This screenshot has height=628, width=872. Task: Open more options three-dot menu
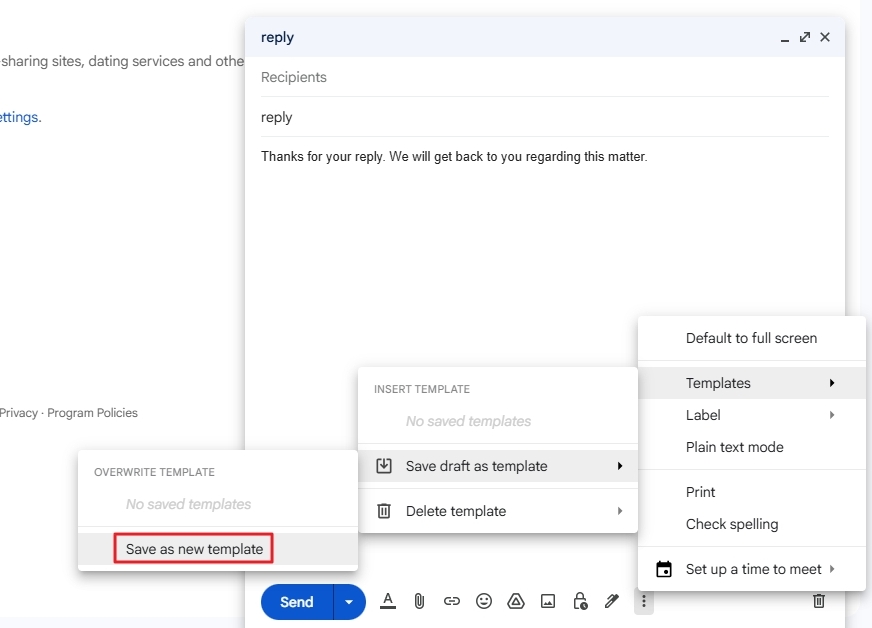click(643, 601)
